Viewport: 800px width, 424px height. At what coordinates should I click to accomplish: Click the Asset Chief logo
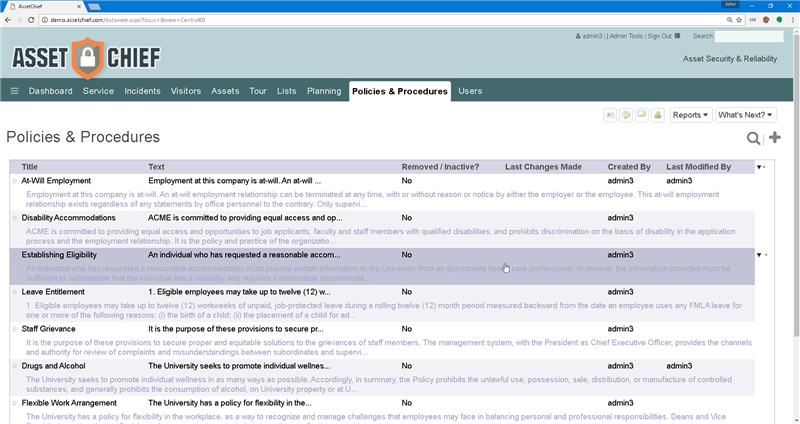pyautogui.click(x=86, y=58)
